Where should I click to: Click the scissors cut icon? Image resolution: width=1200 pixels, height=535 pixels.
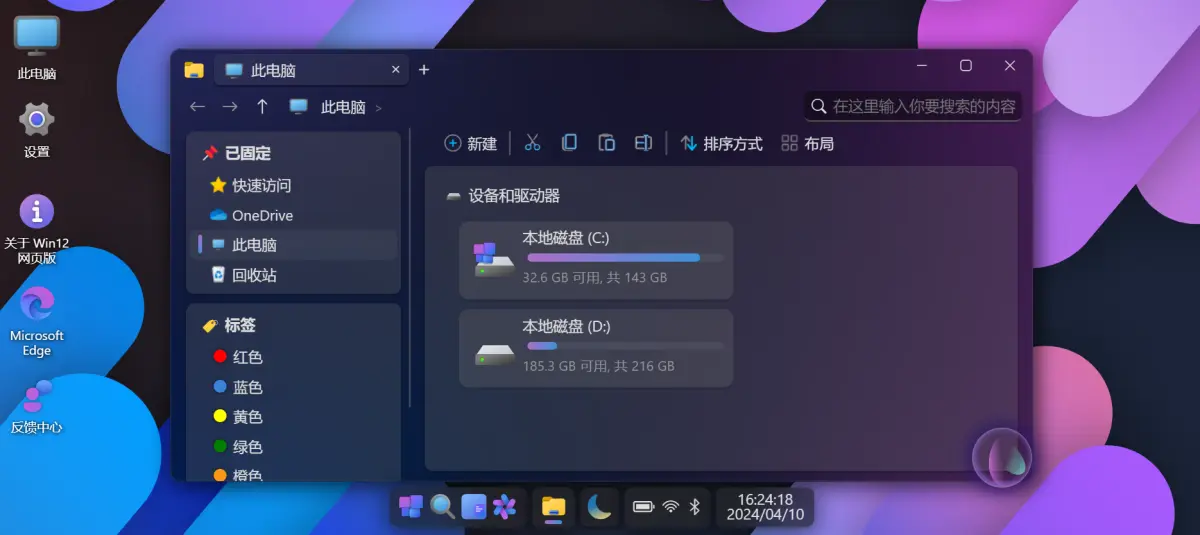(x=532, y=143)
